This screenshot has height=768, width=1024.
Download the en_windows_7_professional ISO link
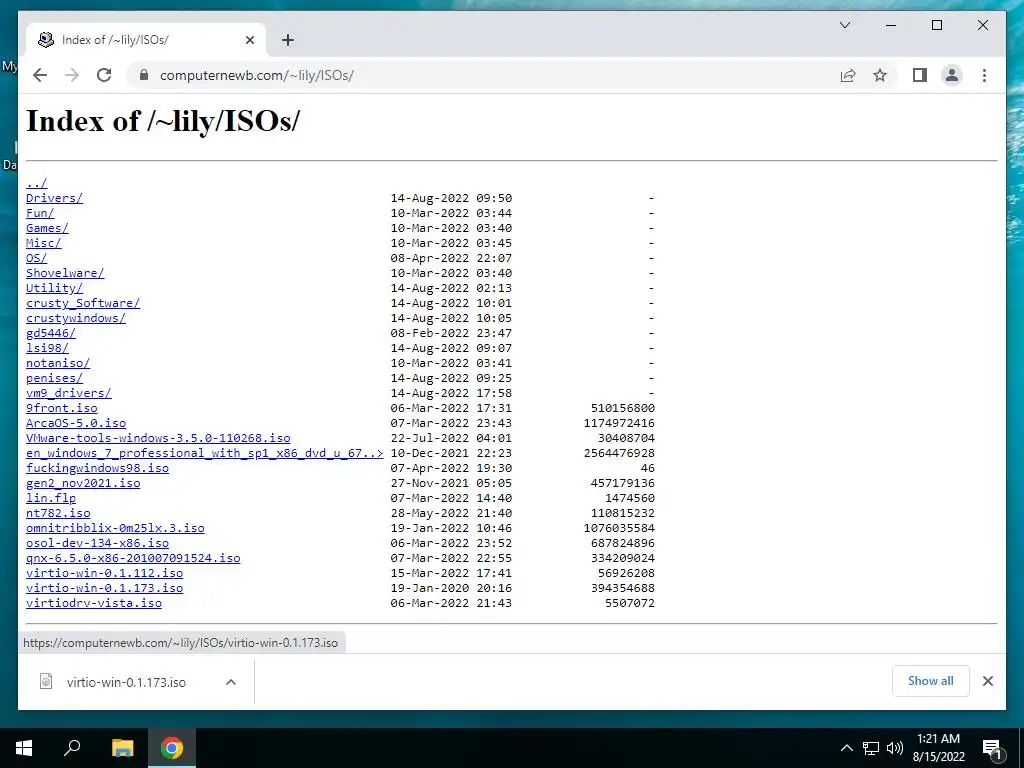pos(204,453)
